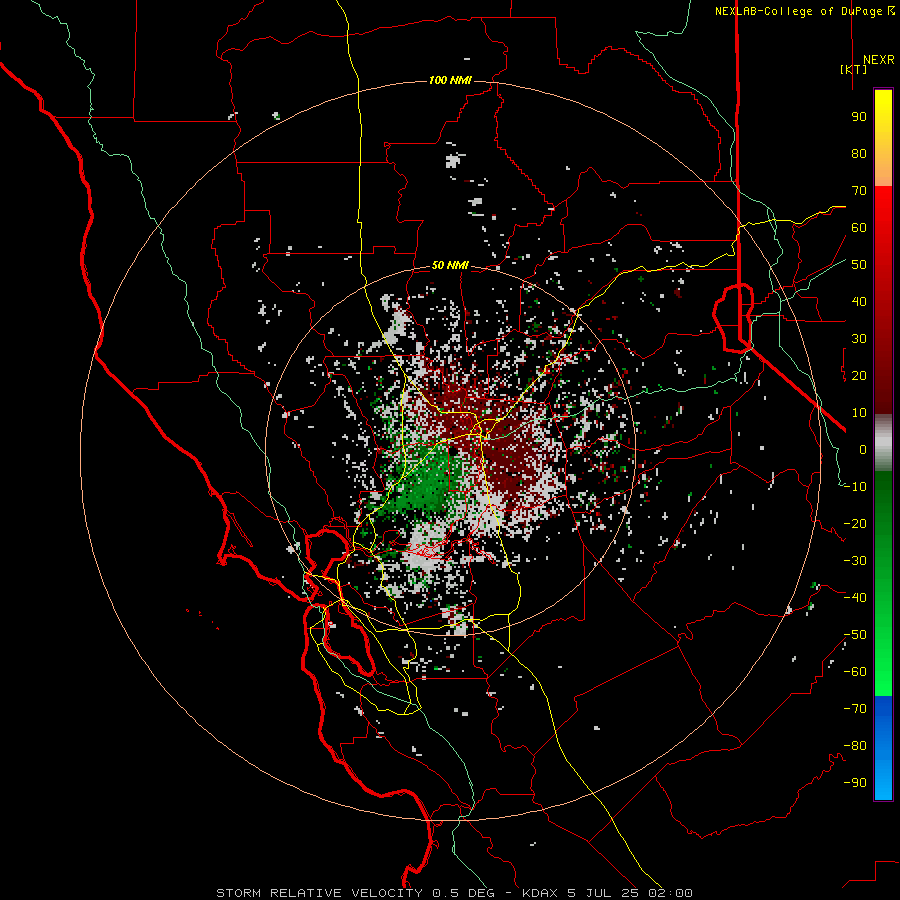Click the 50 NMI range ring label
This screenshot has width=900, height=900.
tap(450, 265)
